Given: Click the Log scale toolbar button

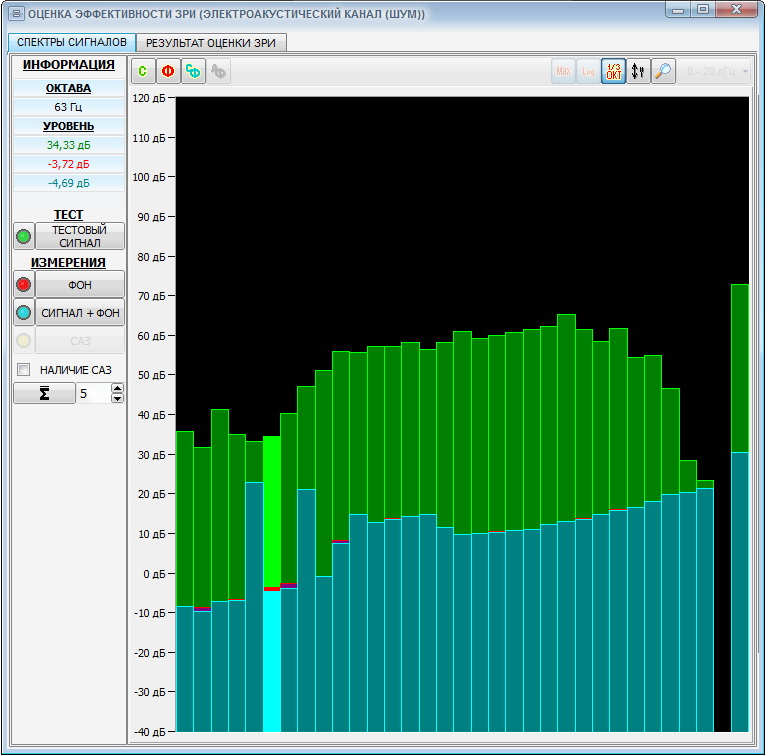Looking at the screenshot, I should pos(589,72).
